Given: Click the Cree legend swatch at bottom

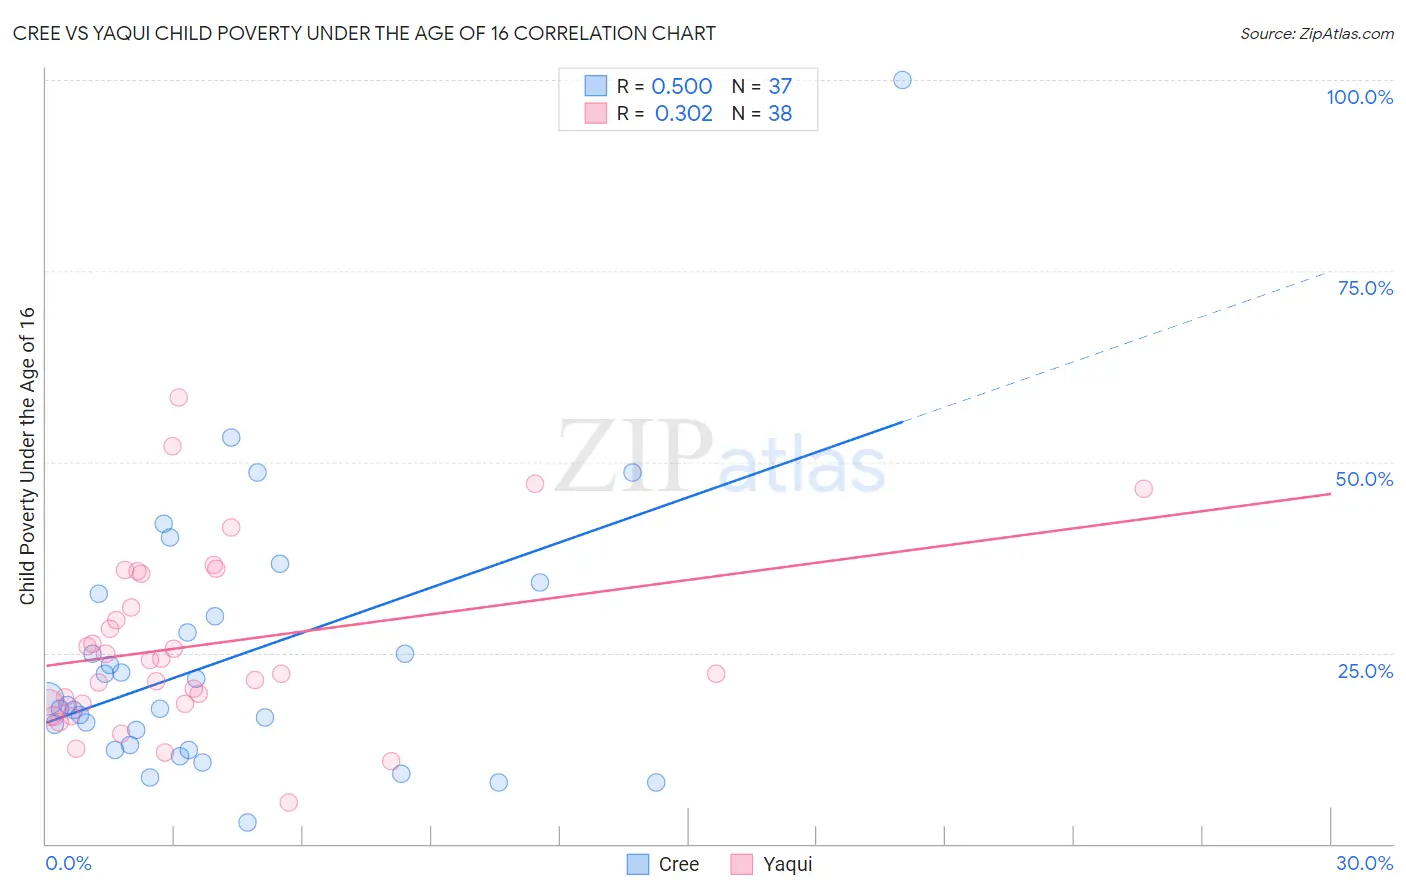Looking at the screenshot, I should pyautogui.click(x=638, y=864).
